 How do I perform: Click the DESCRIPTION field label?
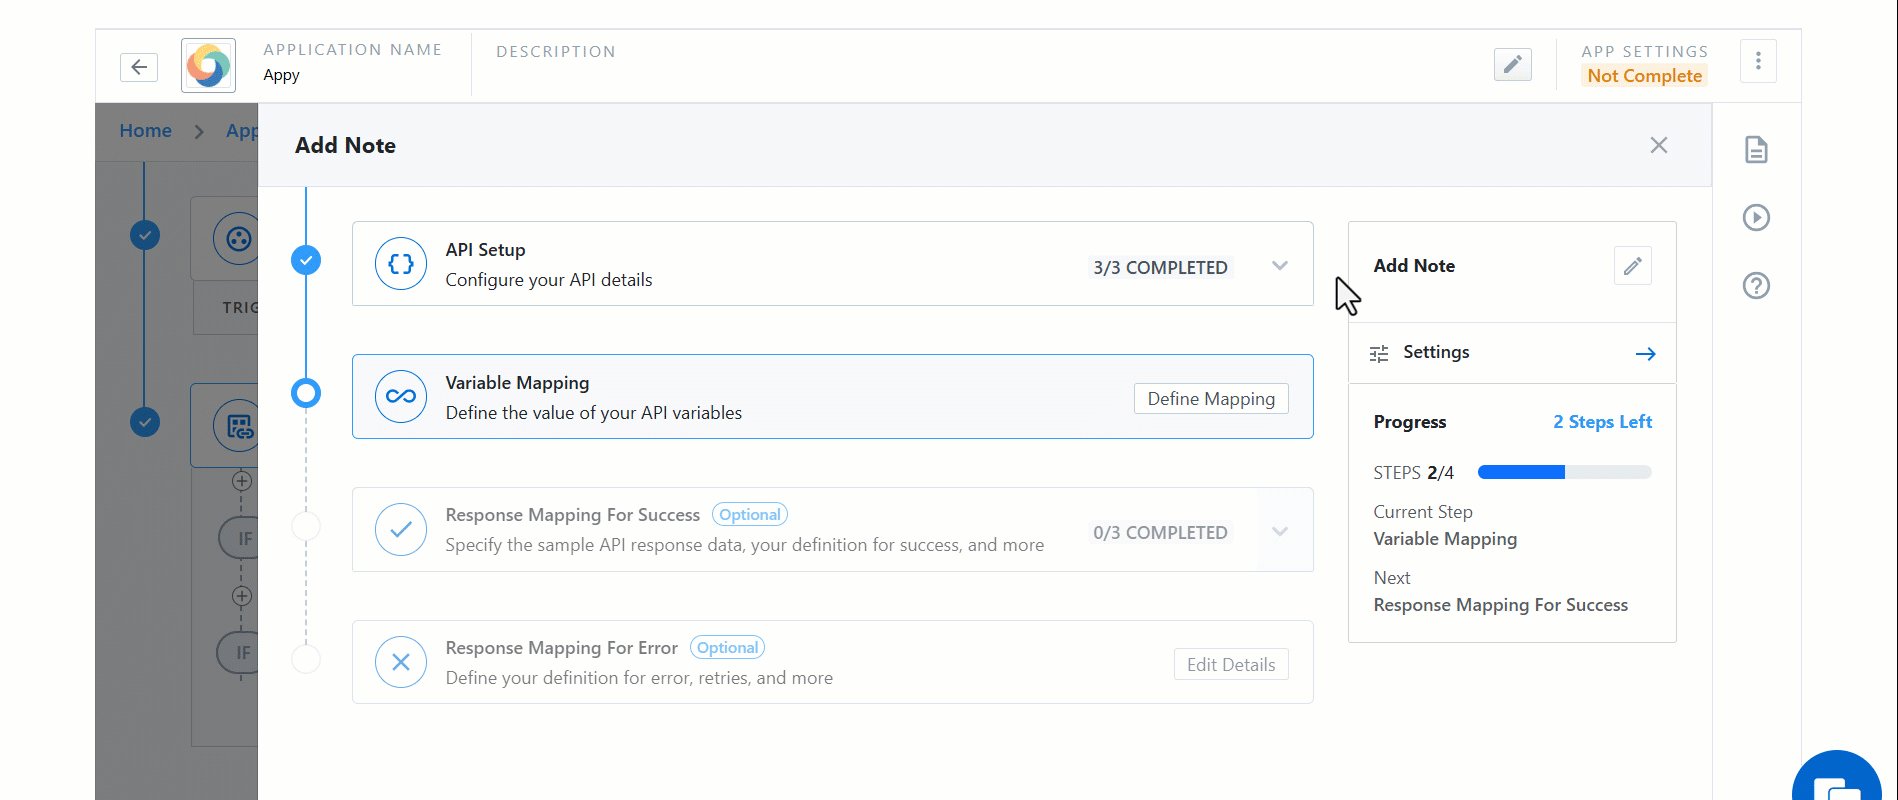556,52
